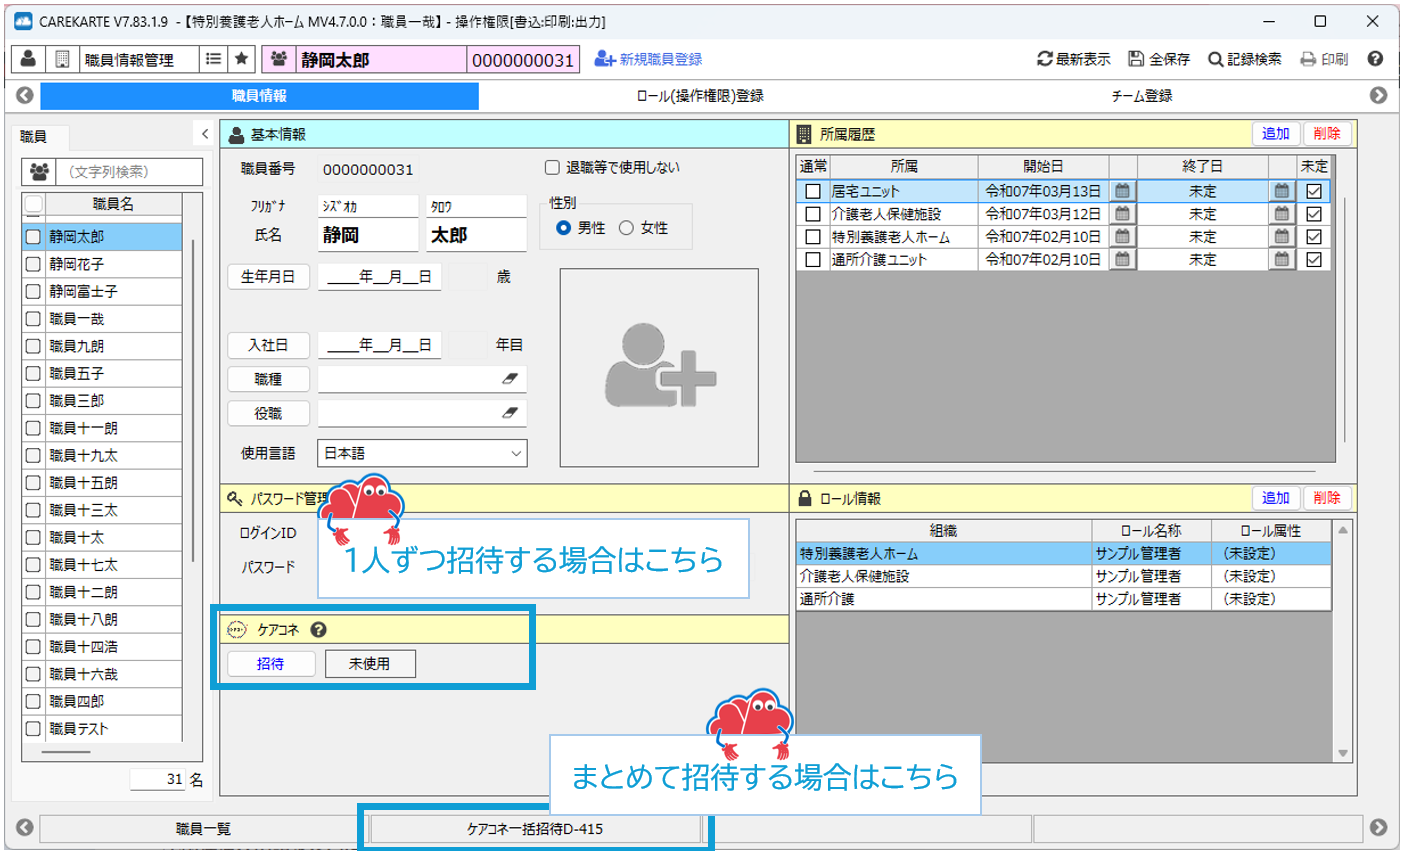Select the 女性 radio button
This screenshot has width=1405, height=851.
tap(626, 228)
